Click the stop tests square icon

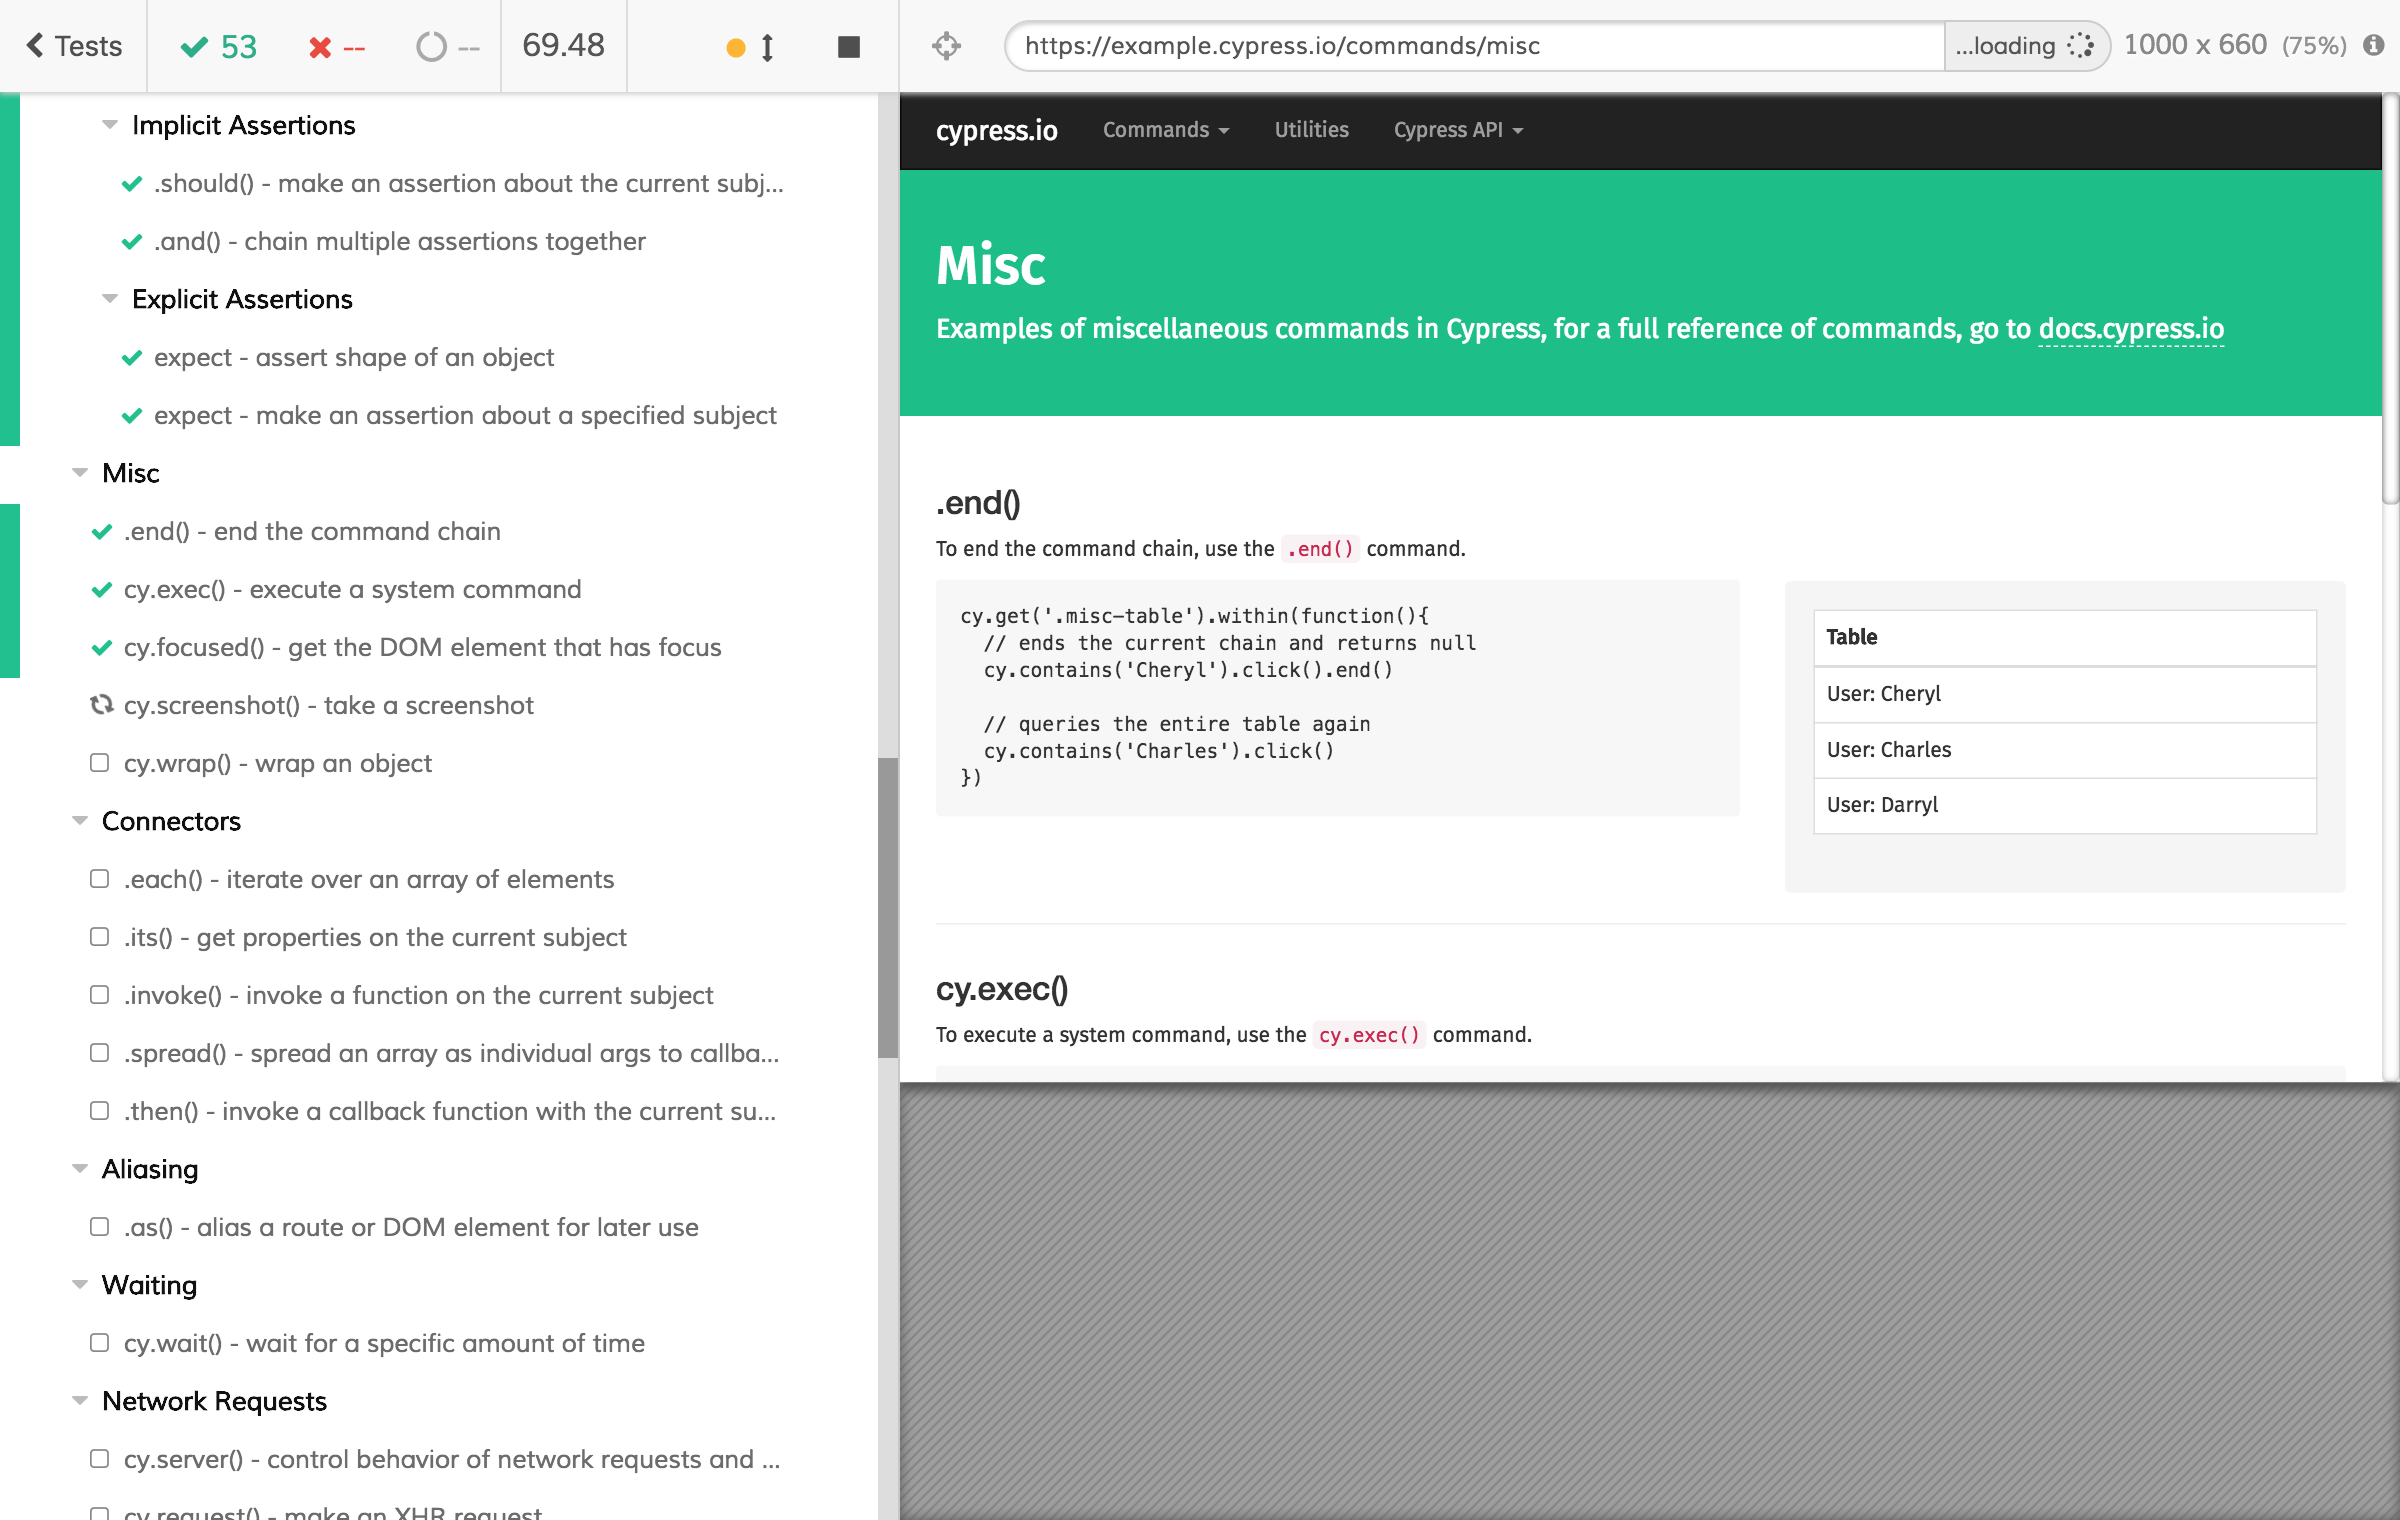848,47
